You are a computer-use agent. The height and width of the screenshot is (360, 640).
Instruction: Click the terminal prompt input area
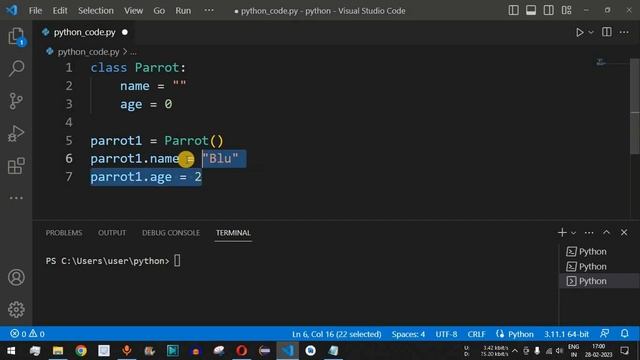(x=177, y=260)
